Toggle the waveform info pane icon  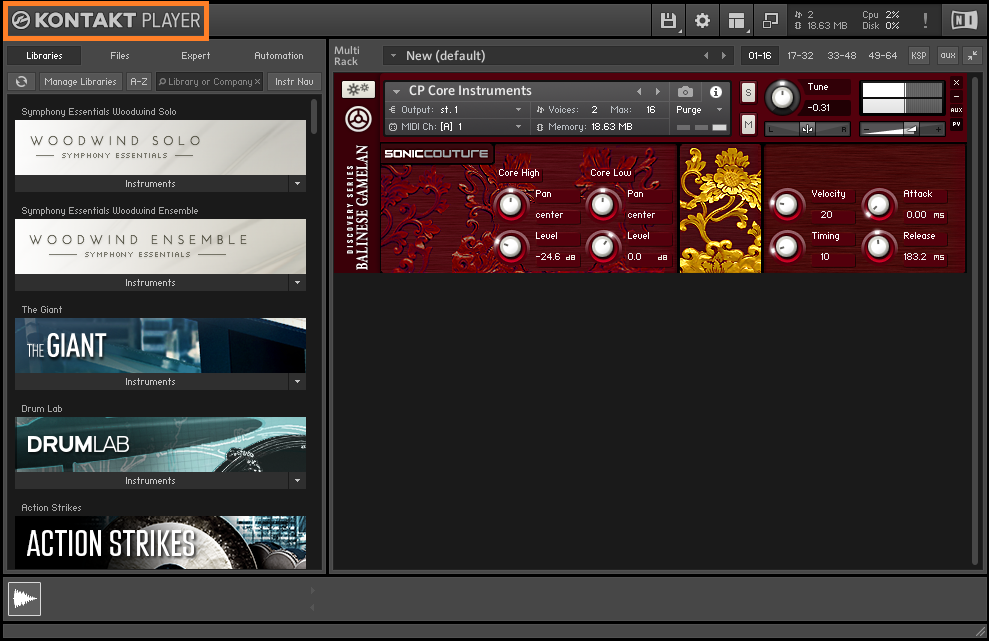pos(25,598)
